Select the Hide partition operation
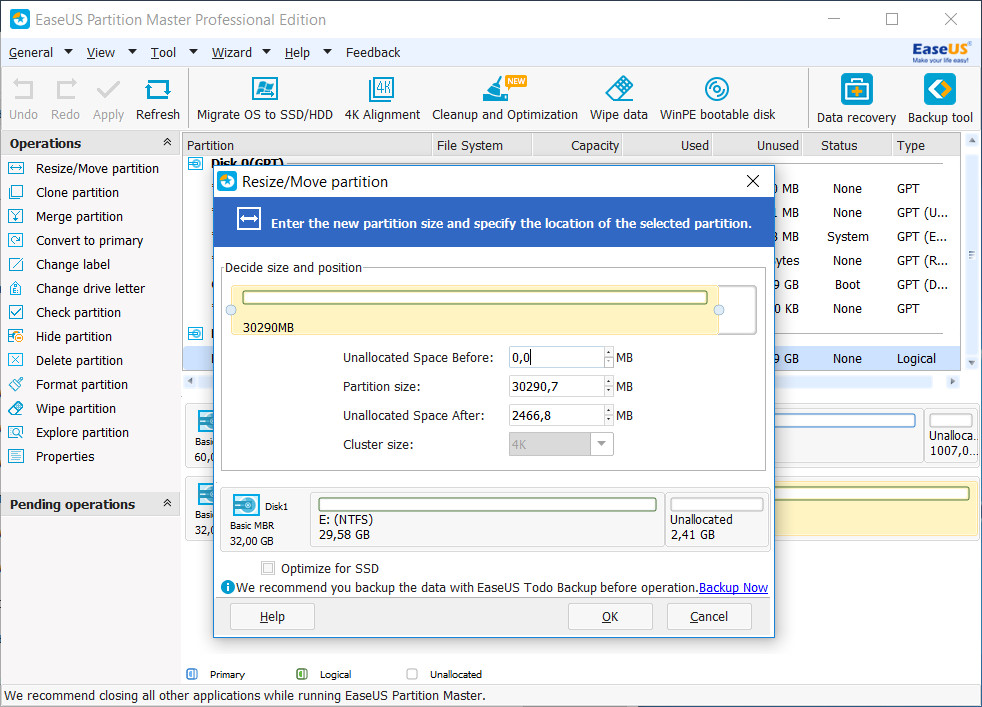The width and height of the screenshot is (982, 707). (73, 337)
